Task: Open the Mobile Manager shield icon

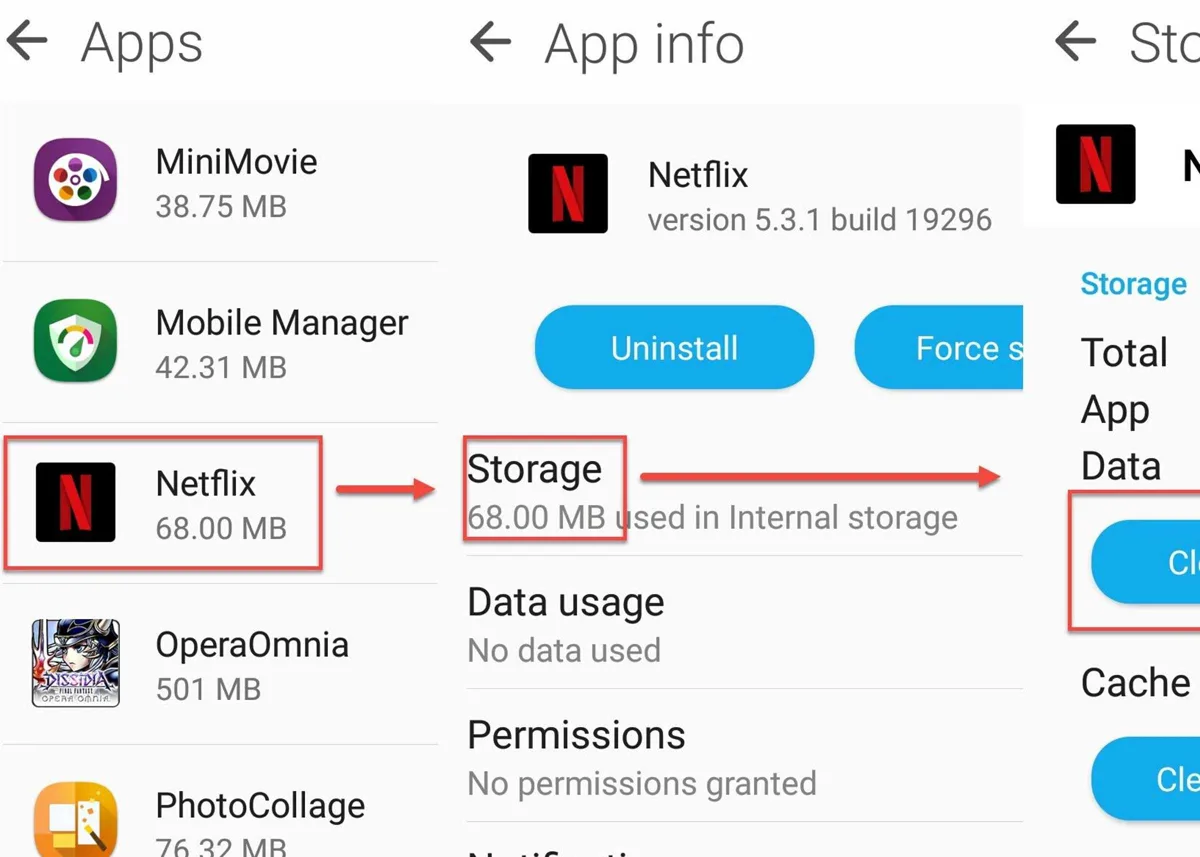Action: point(75,341)
